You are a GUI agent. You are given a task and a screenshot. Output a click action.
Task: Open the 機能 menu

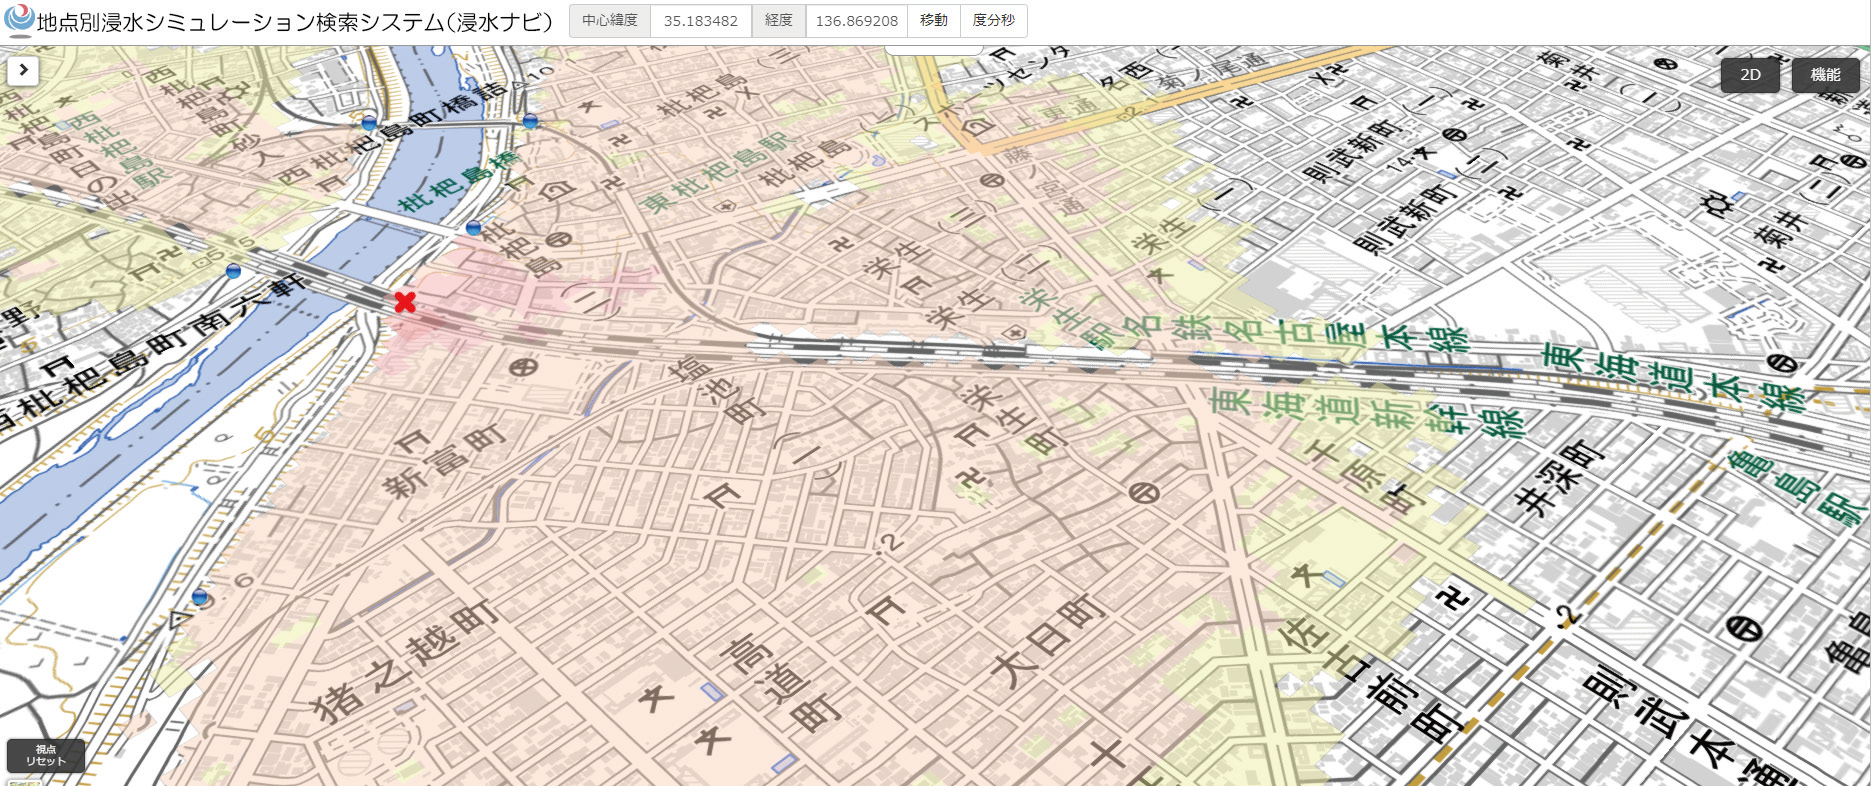coord(1825,75)
